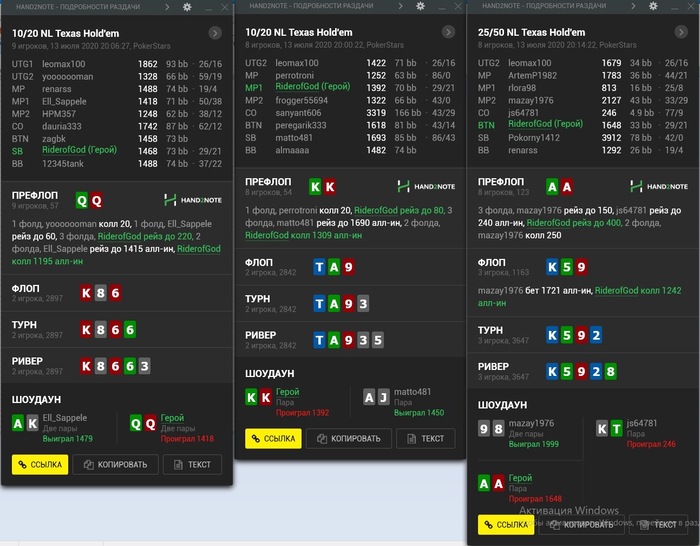Go to next hand in left 10/20 QQ window
The width and height of the screenshot is (700, 546).
(215, 33)
